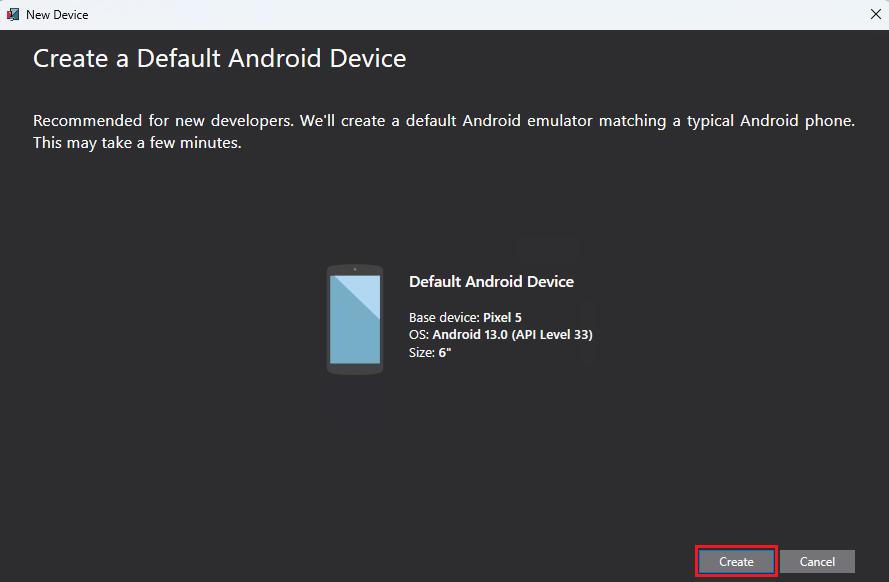
Task: Click the "New Device" window title text
Action: (x=57, y=15)
